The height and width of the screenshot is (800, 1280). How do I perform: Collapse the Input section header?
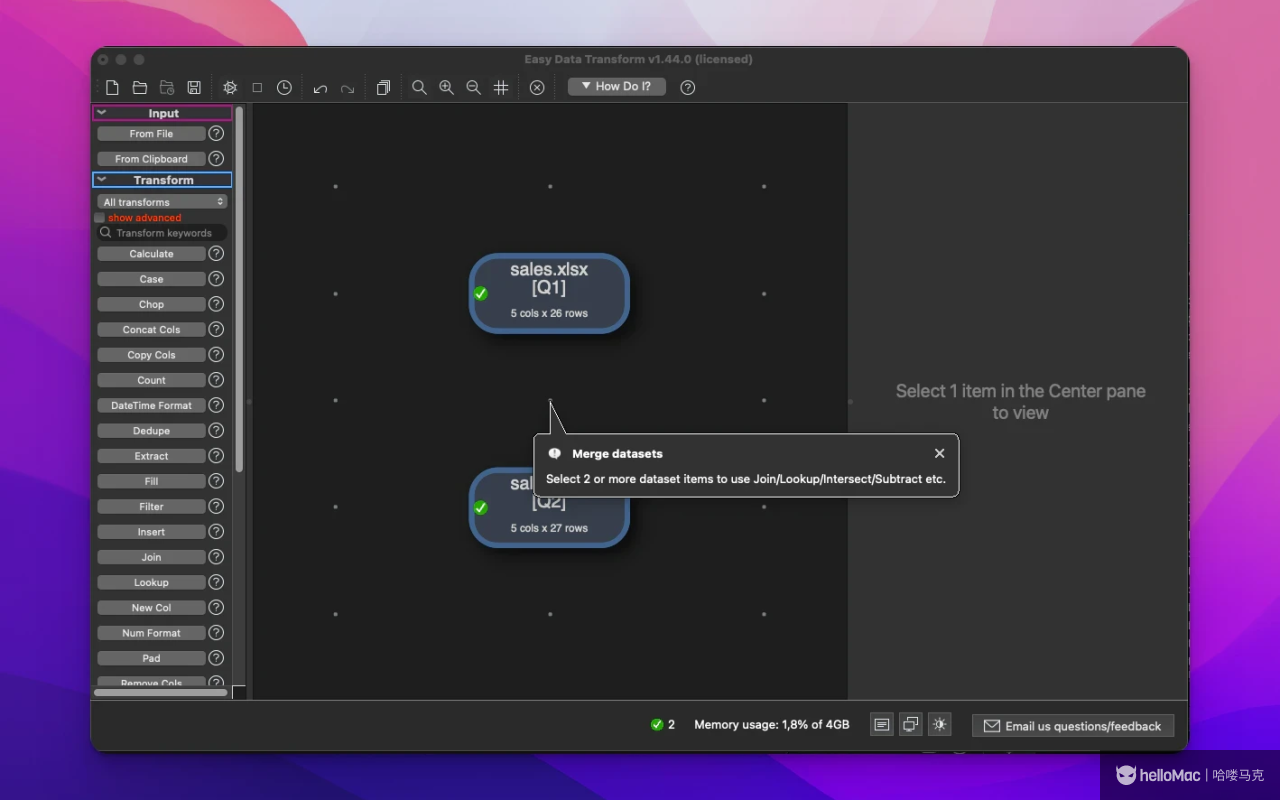coord(162,113)
